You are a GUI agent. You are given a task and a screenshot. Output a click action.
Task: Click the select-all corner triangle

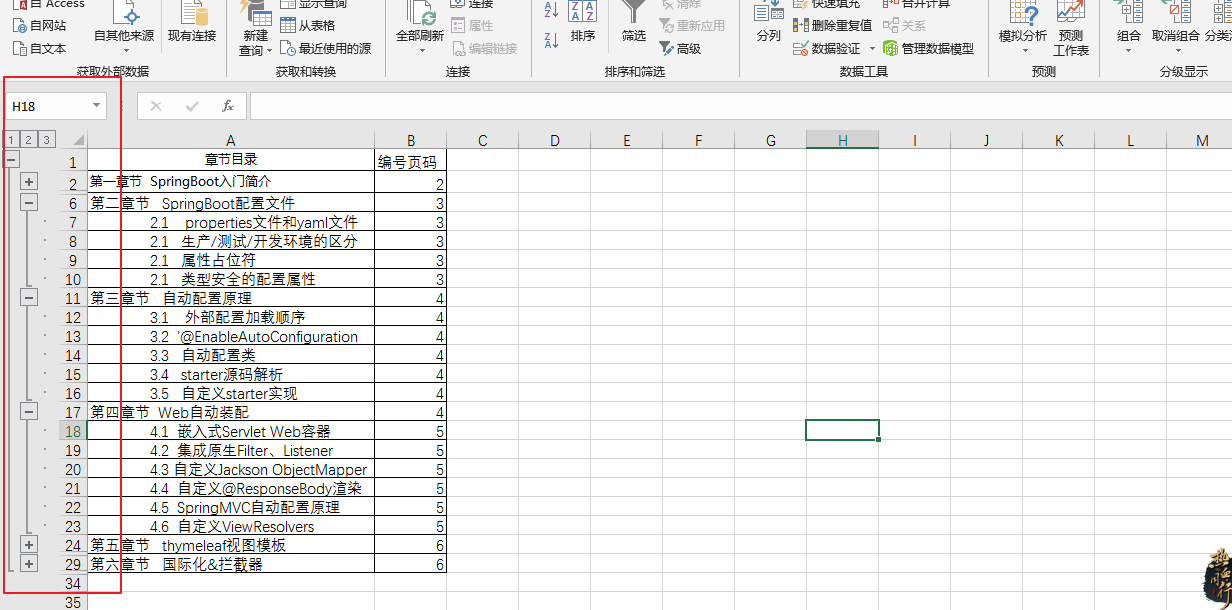click(x=76, y=140)
